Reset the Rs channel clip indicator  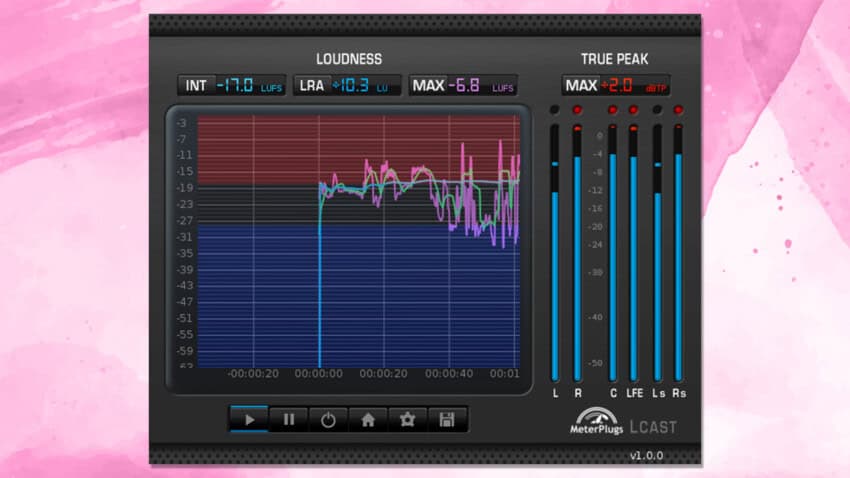coord(678,110)
